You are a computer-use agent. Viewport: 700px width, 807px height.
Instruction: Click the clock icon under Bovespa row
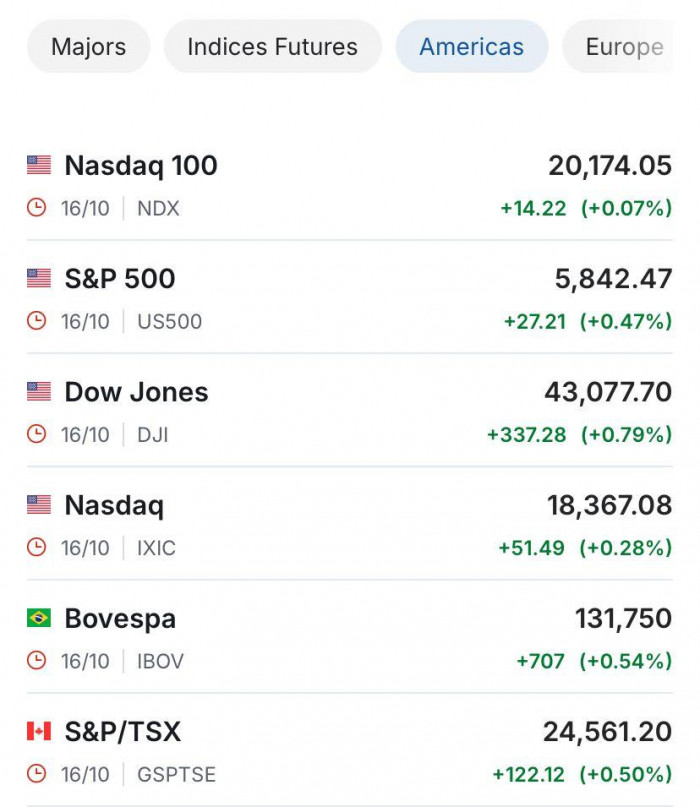tap(37, 661)
